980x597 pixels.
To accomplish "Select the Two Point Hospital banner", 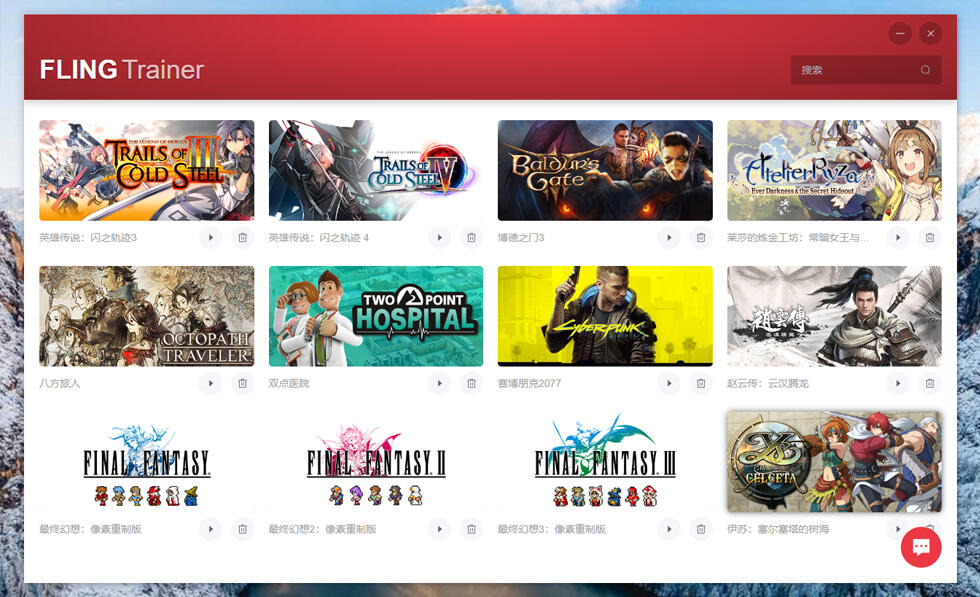I will coord(376,316).
